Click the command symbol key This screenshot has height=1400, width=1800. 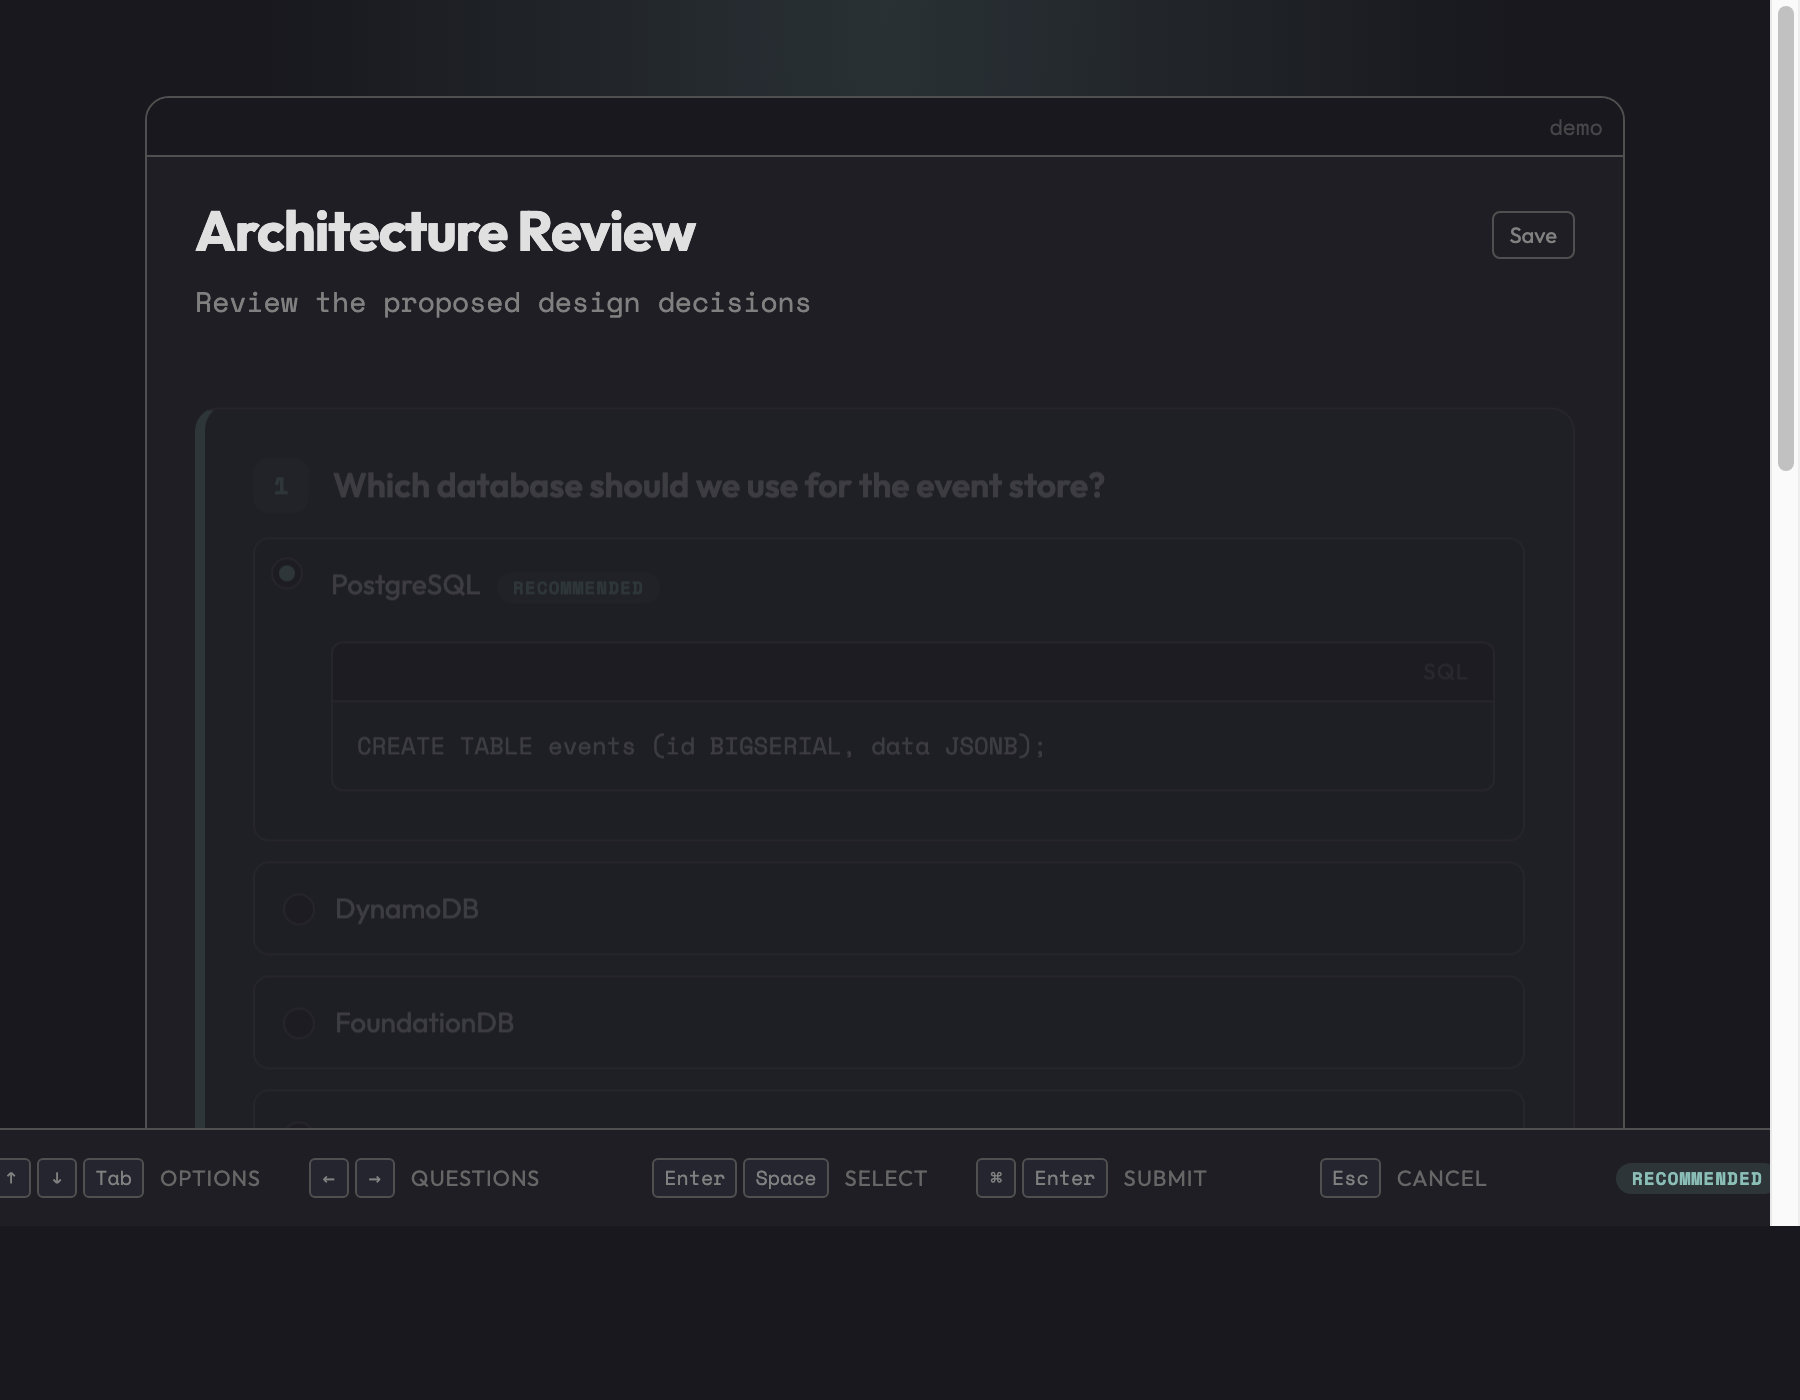[995, 1178]
